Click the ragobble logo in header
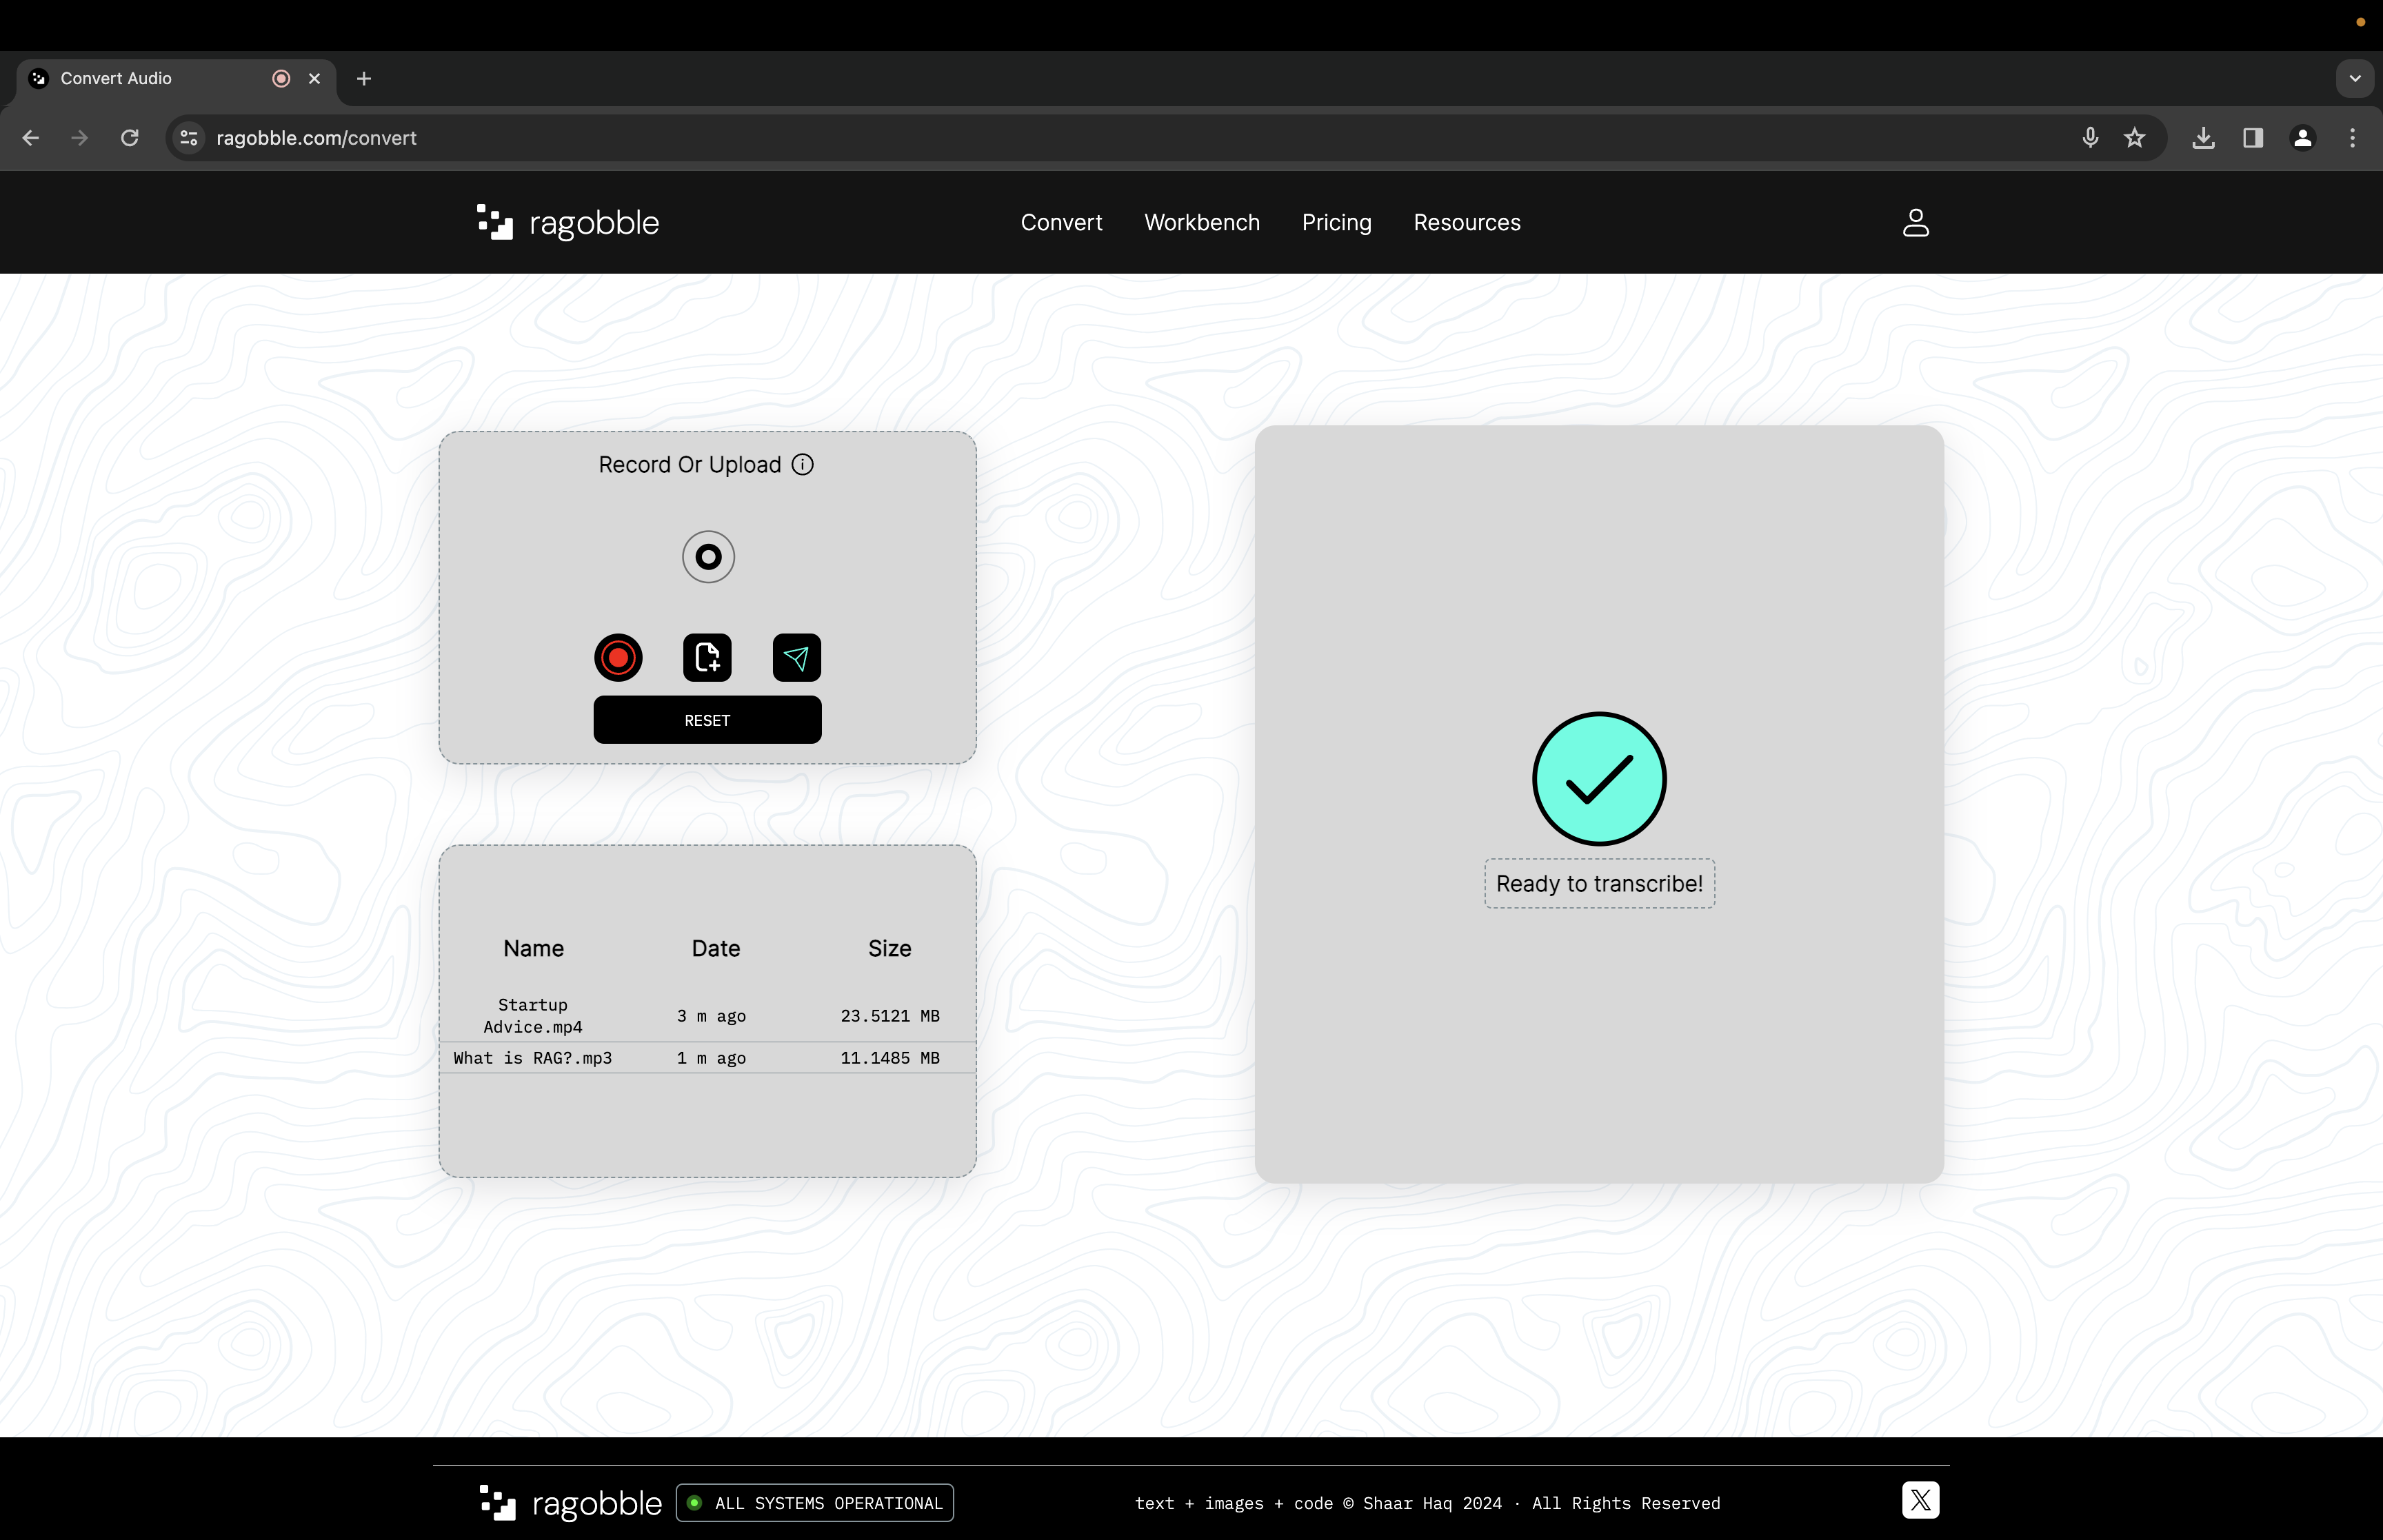The width and height of the screenshot is (2383, 1540). (568, 222)
